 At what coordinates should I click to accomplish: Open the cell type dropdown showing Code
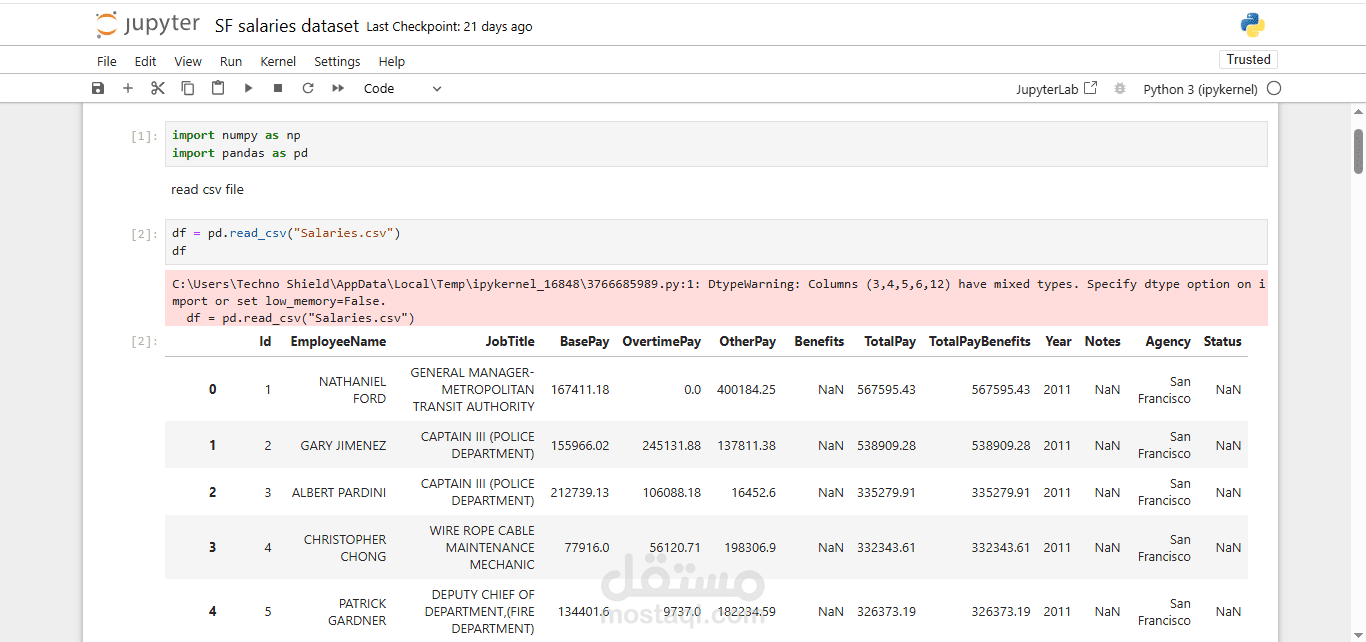402,88
